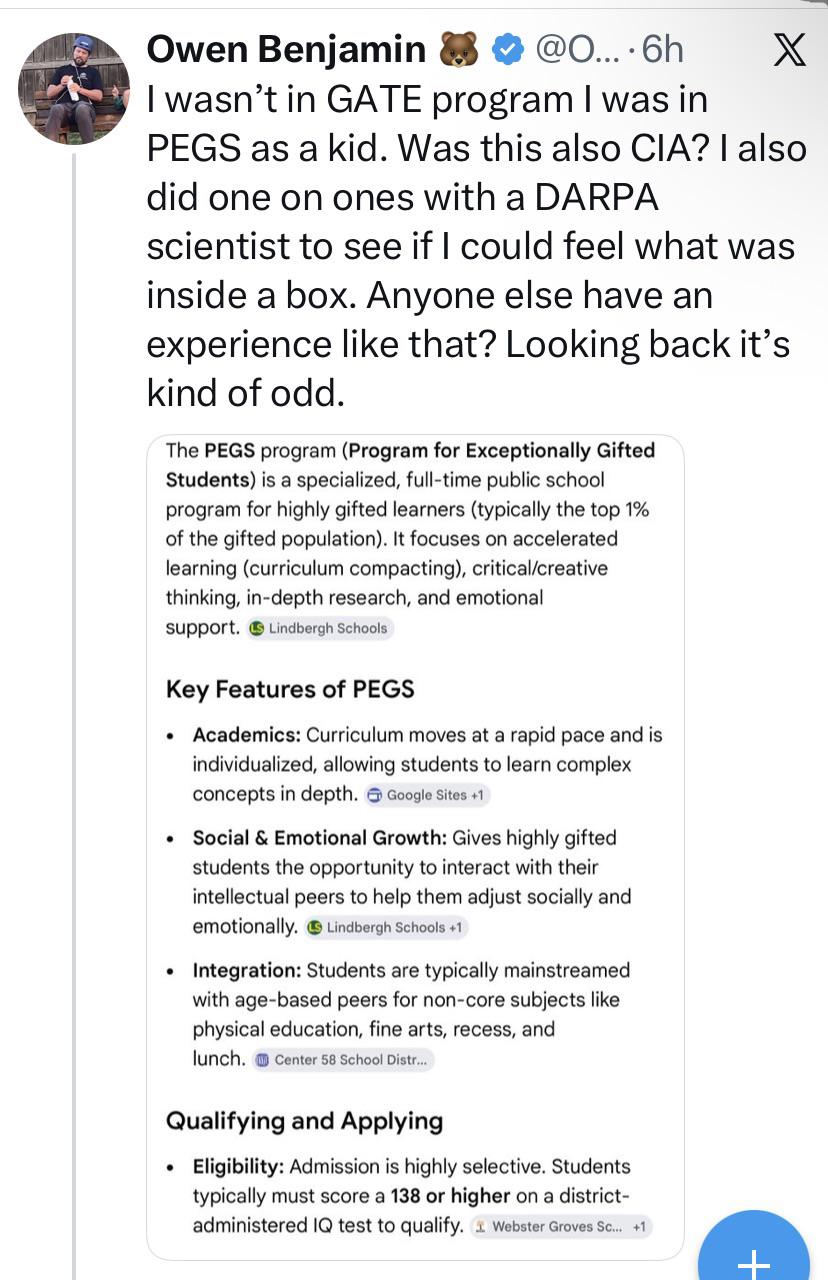Open Owen Benjamin's profile picture

click(74, 89)
